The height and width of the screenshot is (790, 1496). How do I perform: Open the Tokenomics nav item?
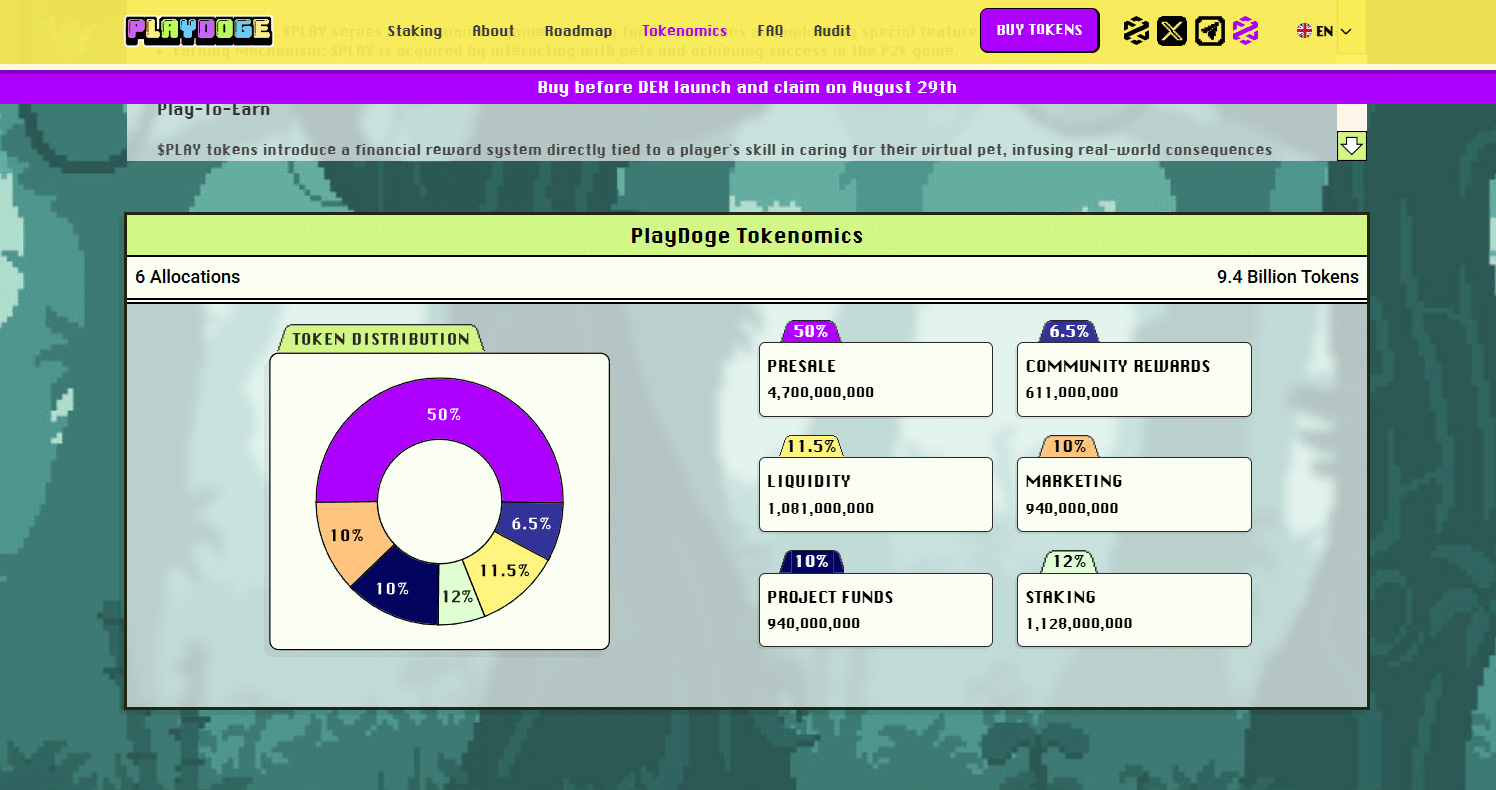tap(684, 31)
